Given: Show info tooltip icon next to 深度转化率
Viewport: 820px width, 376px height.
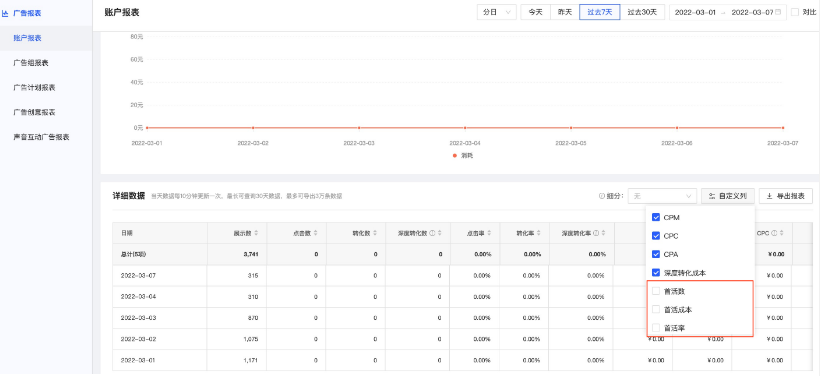Looking at the screenshot, I should pyautogui.click(x=596, y=233).
